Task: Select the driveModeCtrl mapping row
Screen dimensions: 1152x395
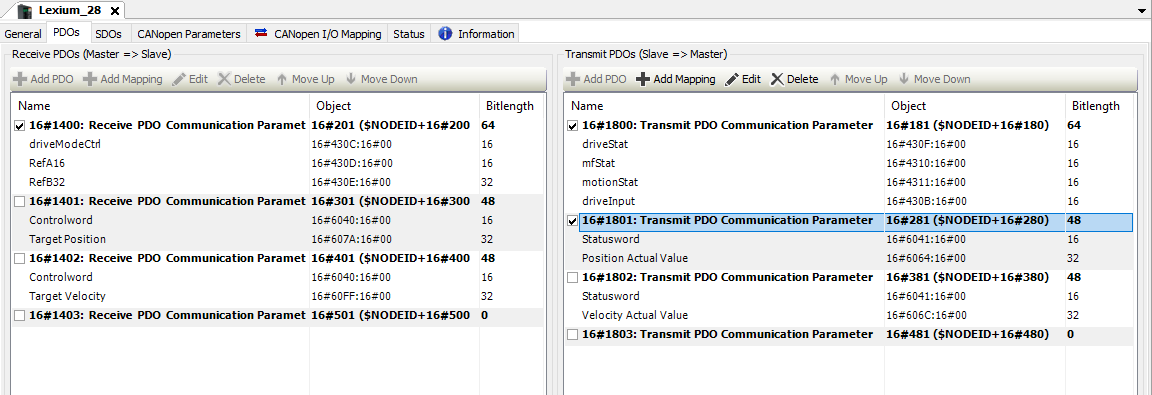Action: point(279,145)
